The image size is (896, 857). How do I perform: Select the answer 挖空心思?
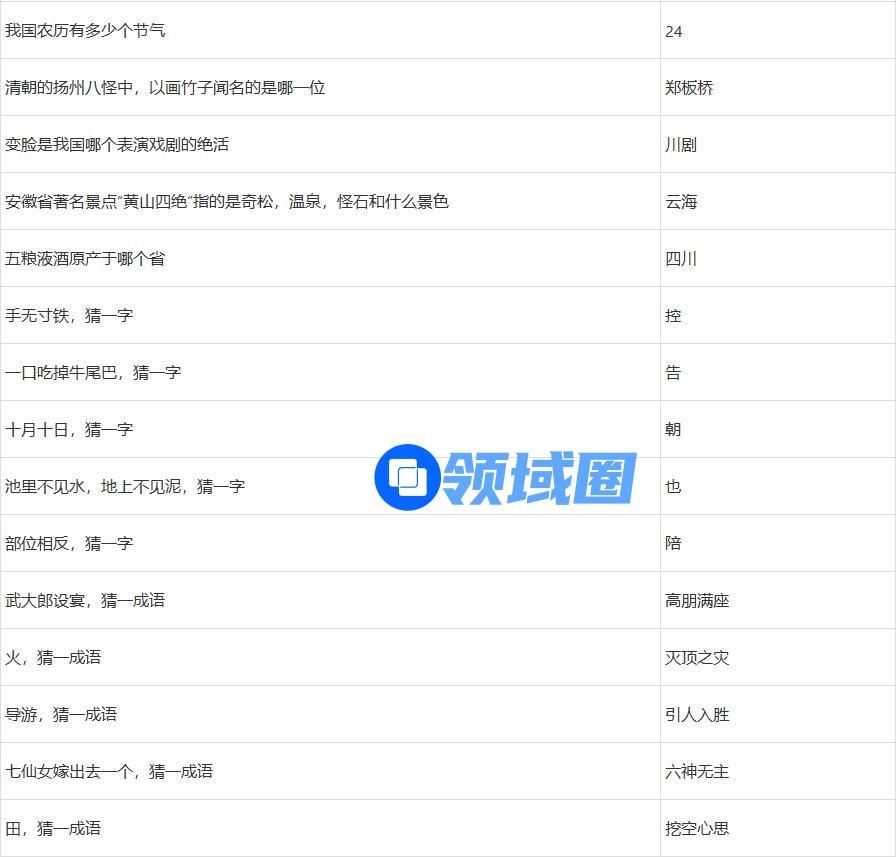tap(697, 829)
